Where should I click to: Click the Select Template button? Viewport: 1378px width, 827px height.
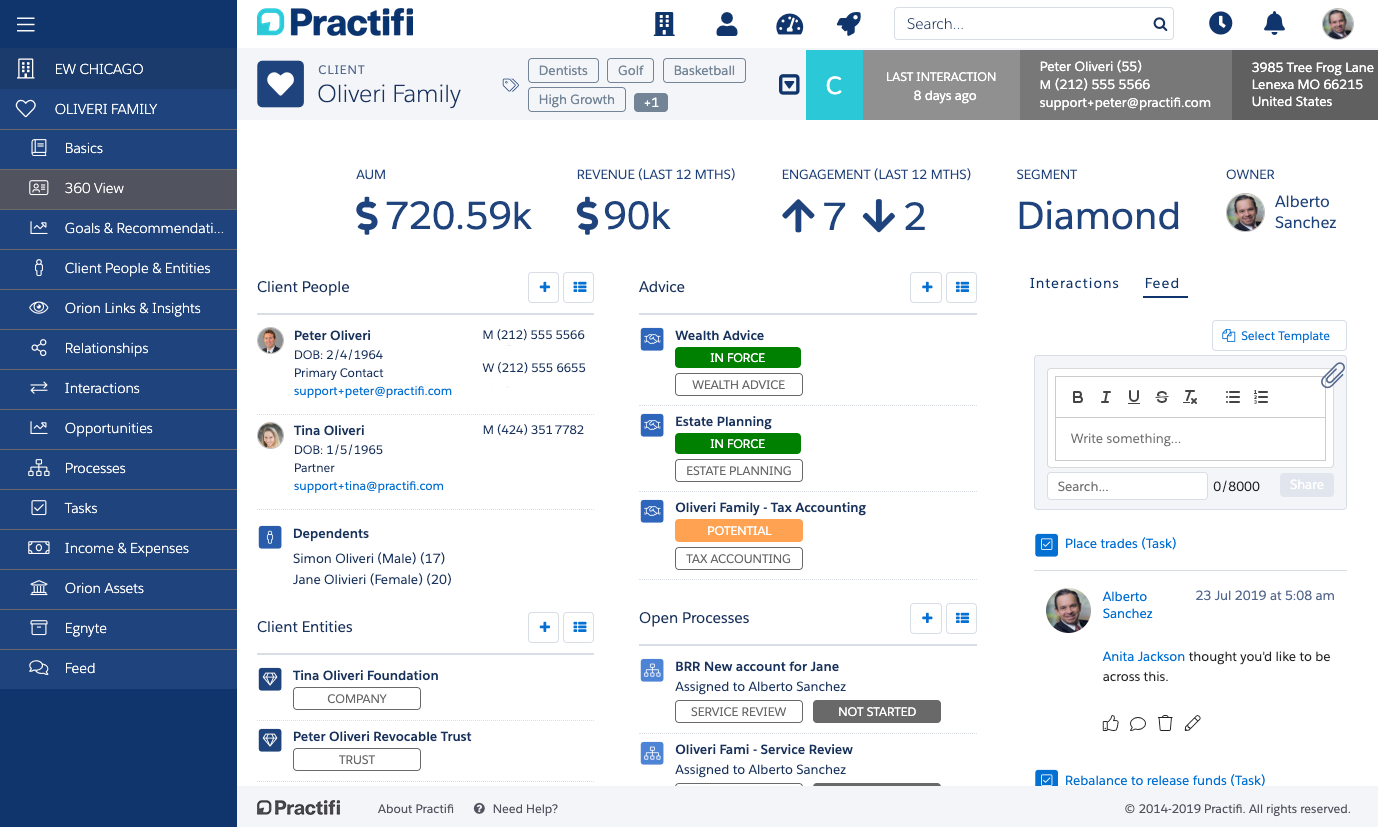tap(1279, 335)
